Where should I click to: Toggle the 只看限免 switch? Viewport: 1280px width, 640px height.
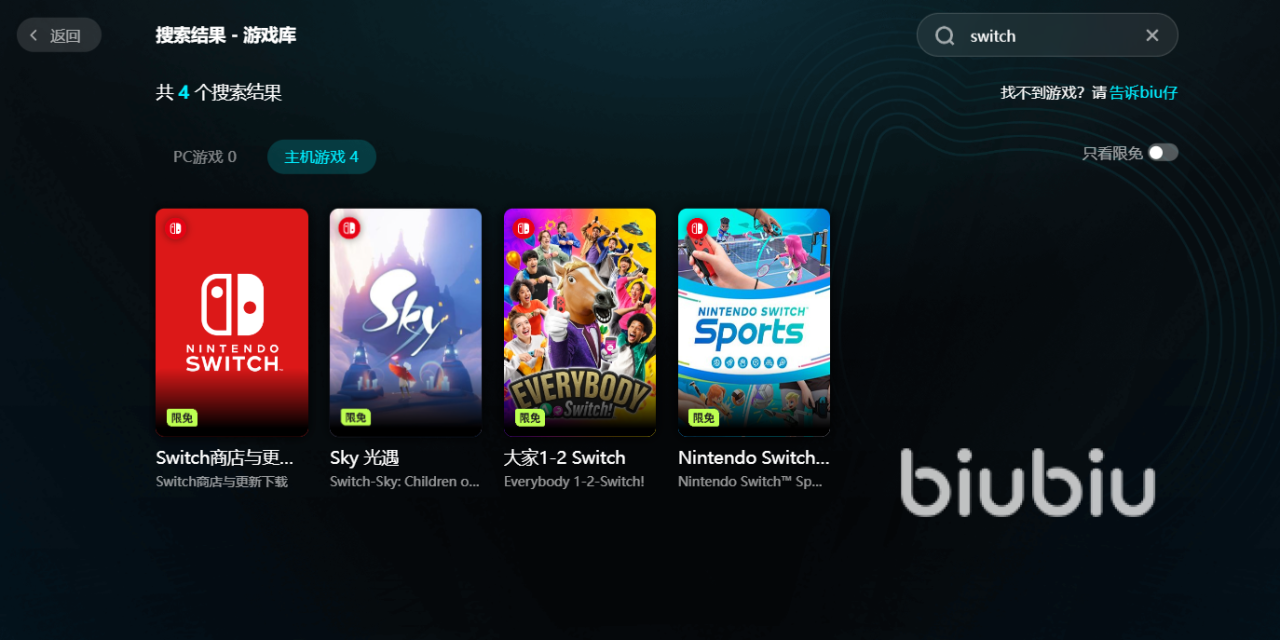1163,152
